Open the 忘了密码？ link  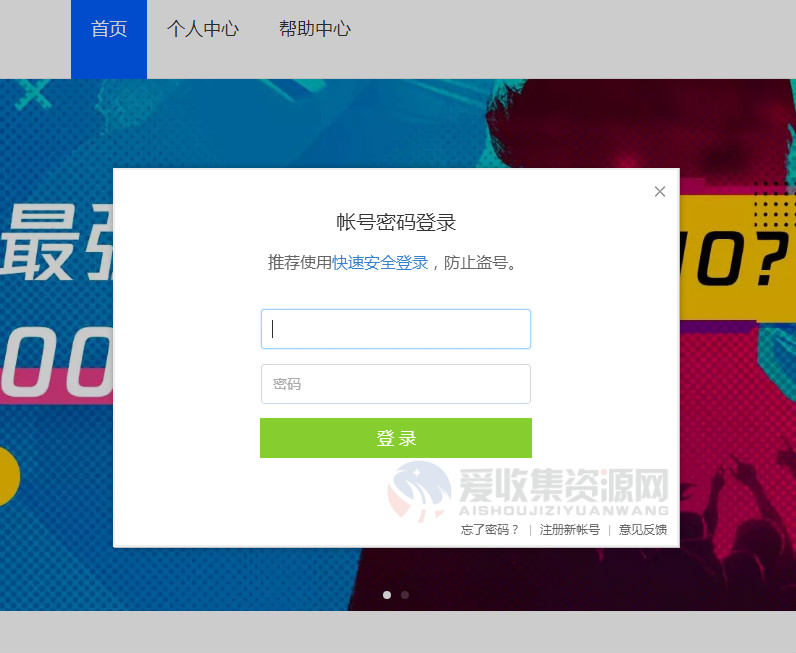[x=490, y=530]
